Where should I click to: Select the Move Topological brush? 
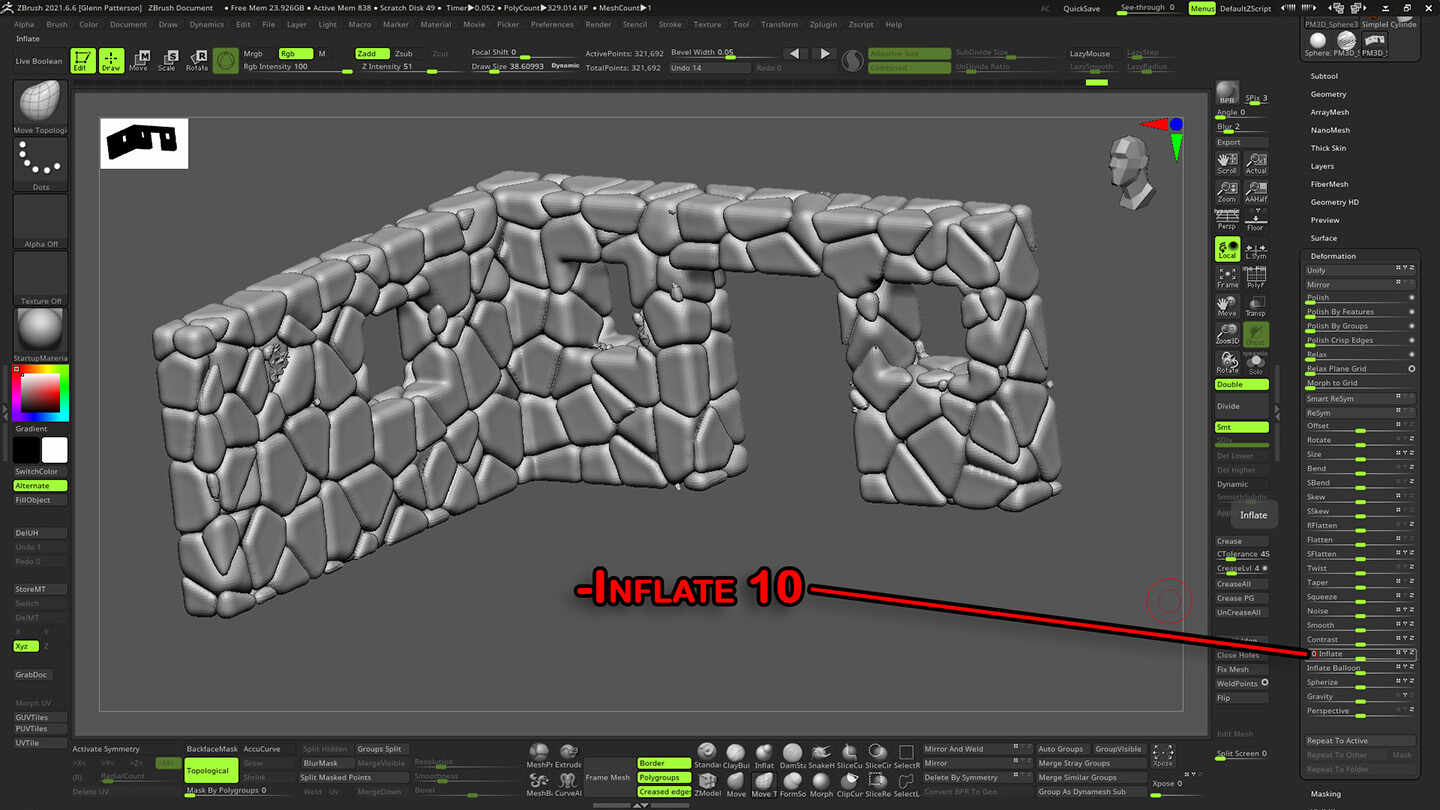pyautogui.click(x=39, y=103)
